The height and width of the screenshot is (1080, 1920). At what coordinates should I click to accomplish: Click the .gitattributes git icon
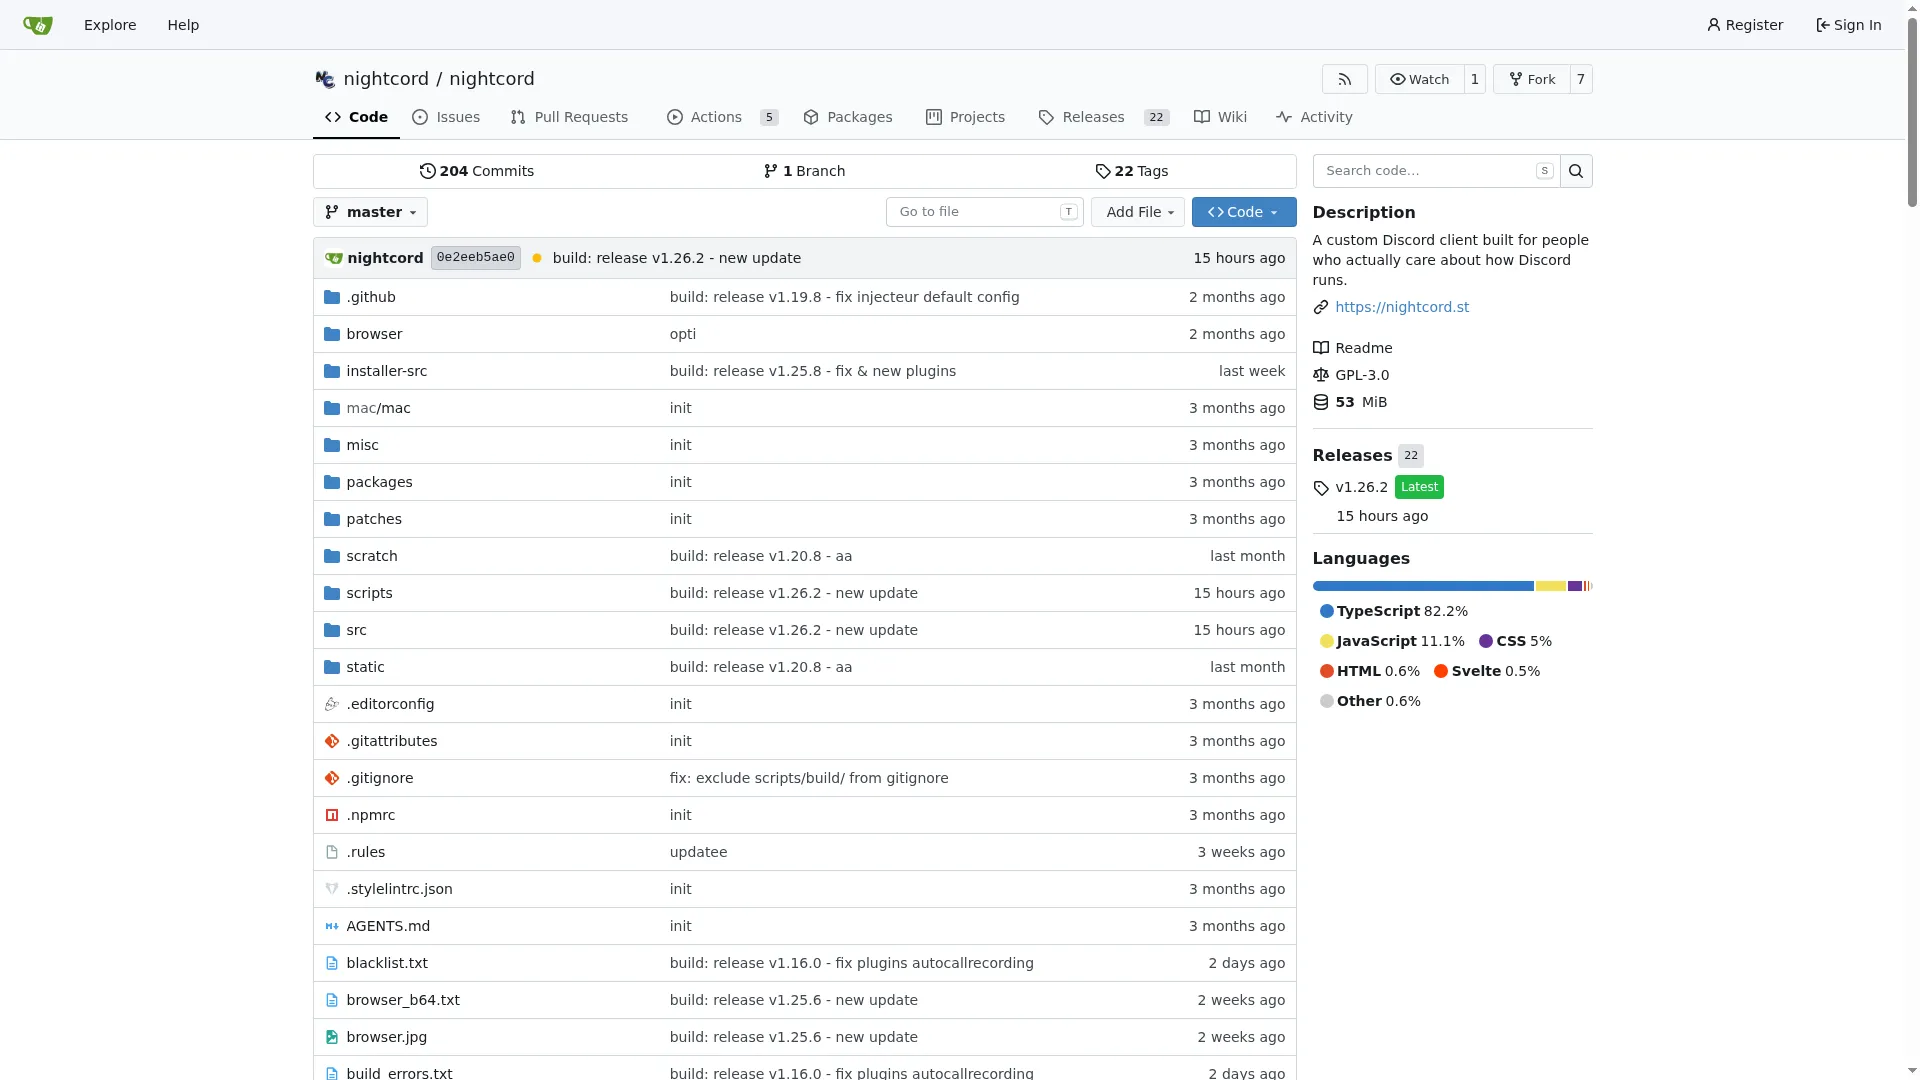tap(332, 741)
